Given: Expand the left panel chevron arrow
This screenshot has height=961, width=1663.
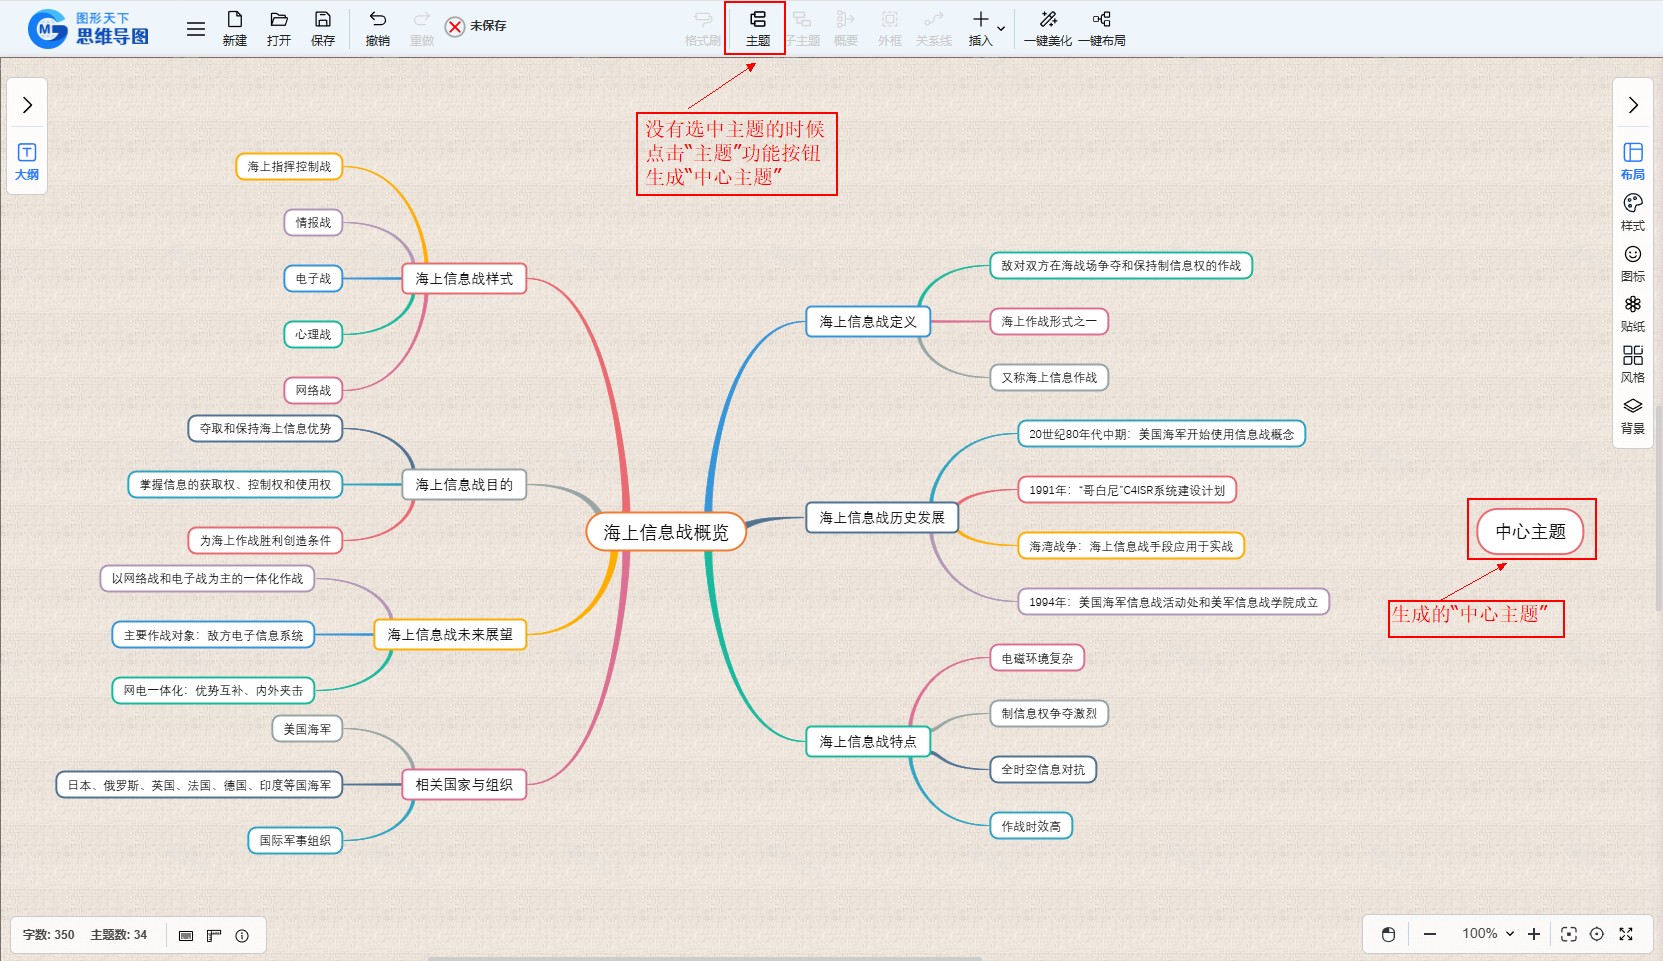Looking at the screenshot, I should (x=27, y=105).
